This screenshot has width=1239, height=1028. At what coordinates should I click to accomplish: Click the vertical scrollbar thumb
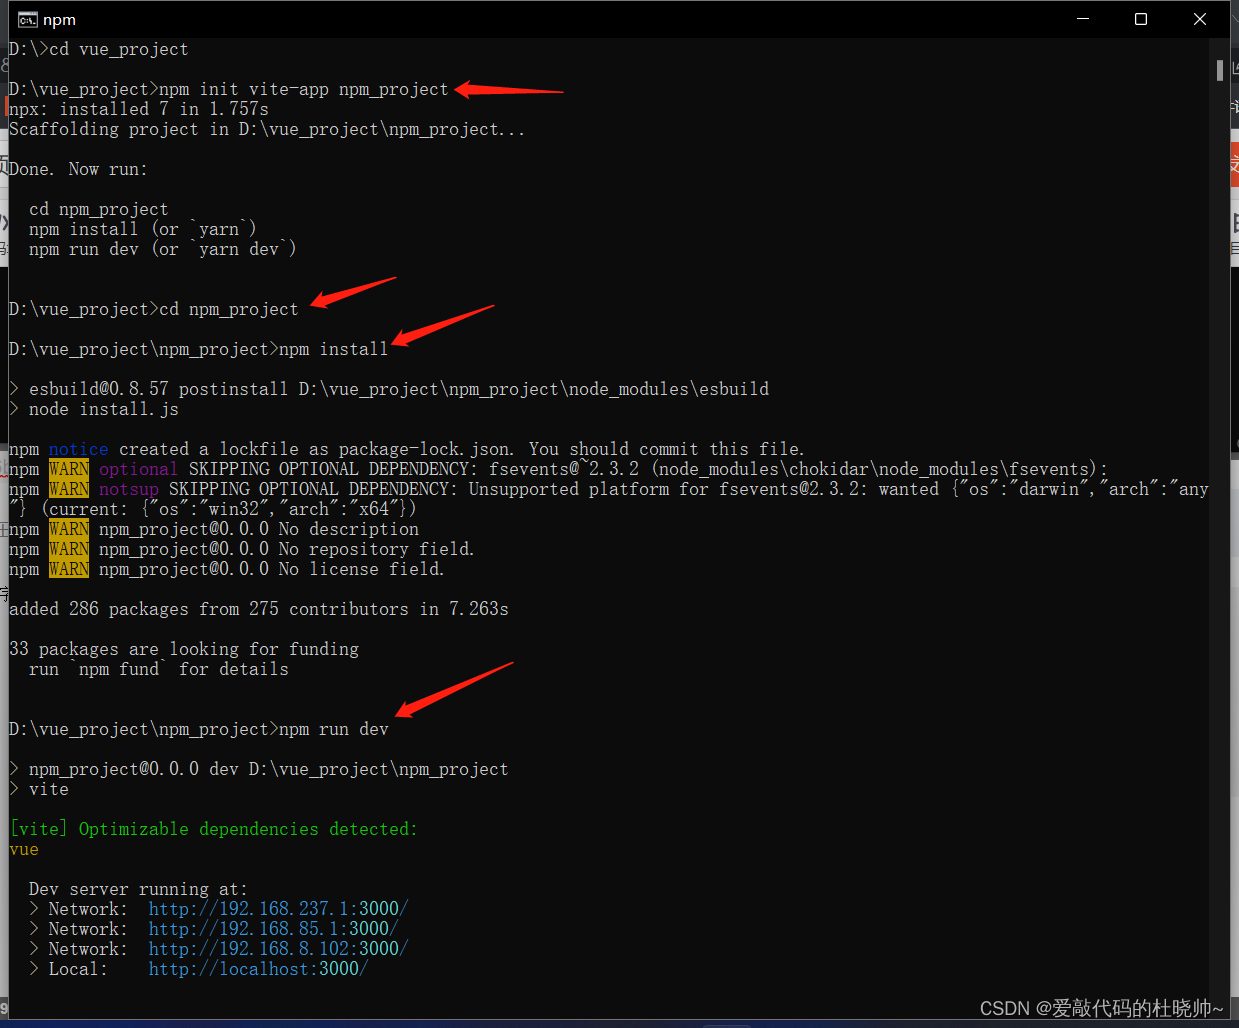coord(1220,70)
